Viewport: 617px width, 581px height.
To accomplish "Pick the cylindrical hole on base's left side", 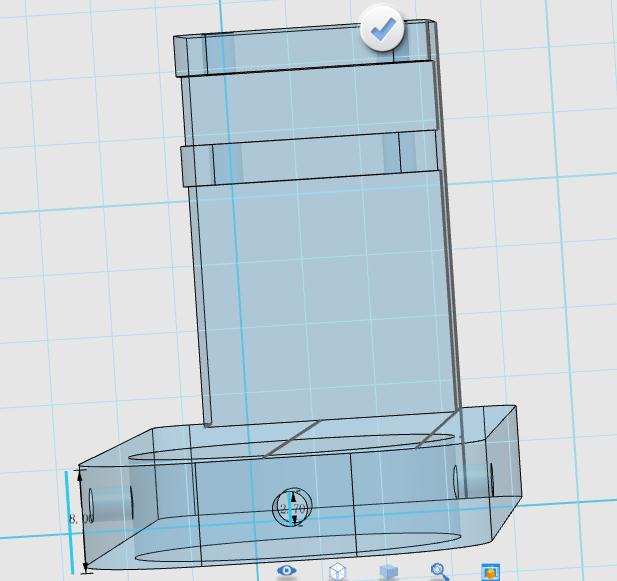I will point(110,501).
